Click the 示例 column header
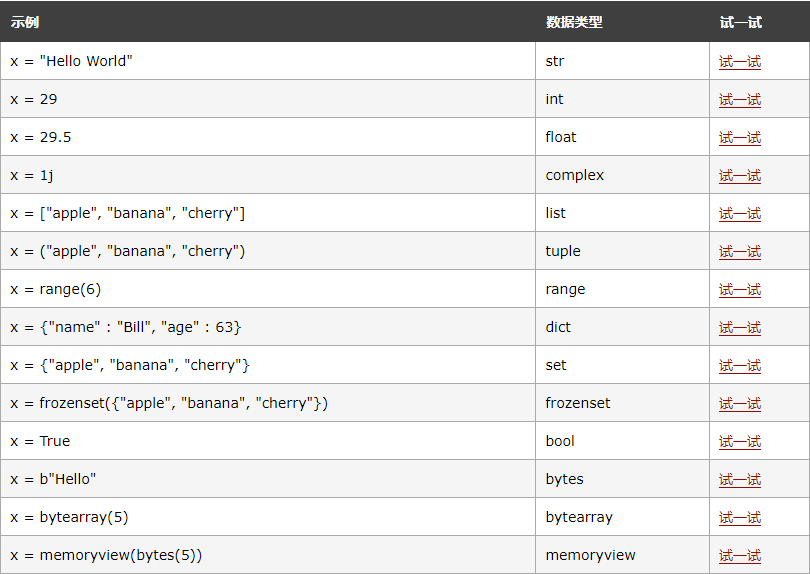Viewport: 810px width, 574px height. pyautogui.click(x=25, y=22)
